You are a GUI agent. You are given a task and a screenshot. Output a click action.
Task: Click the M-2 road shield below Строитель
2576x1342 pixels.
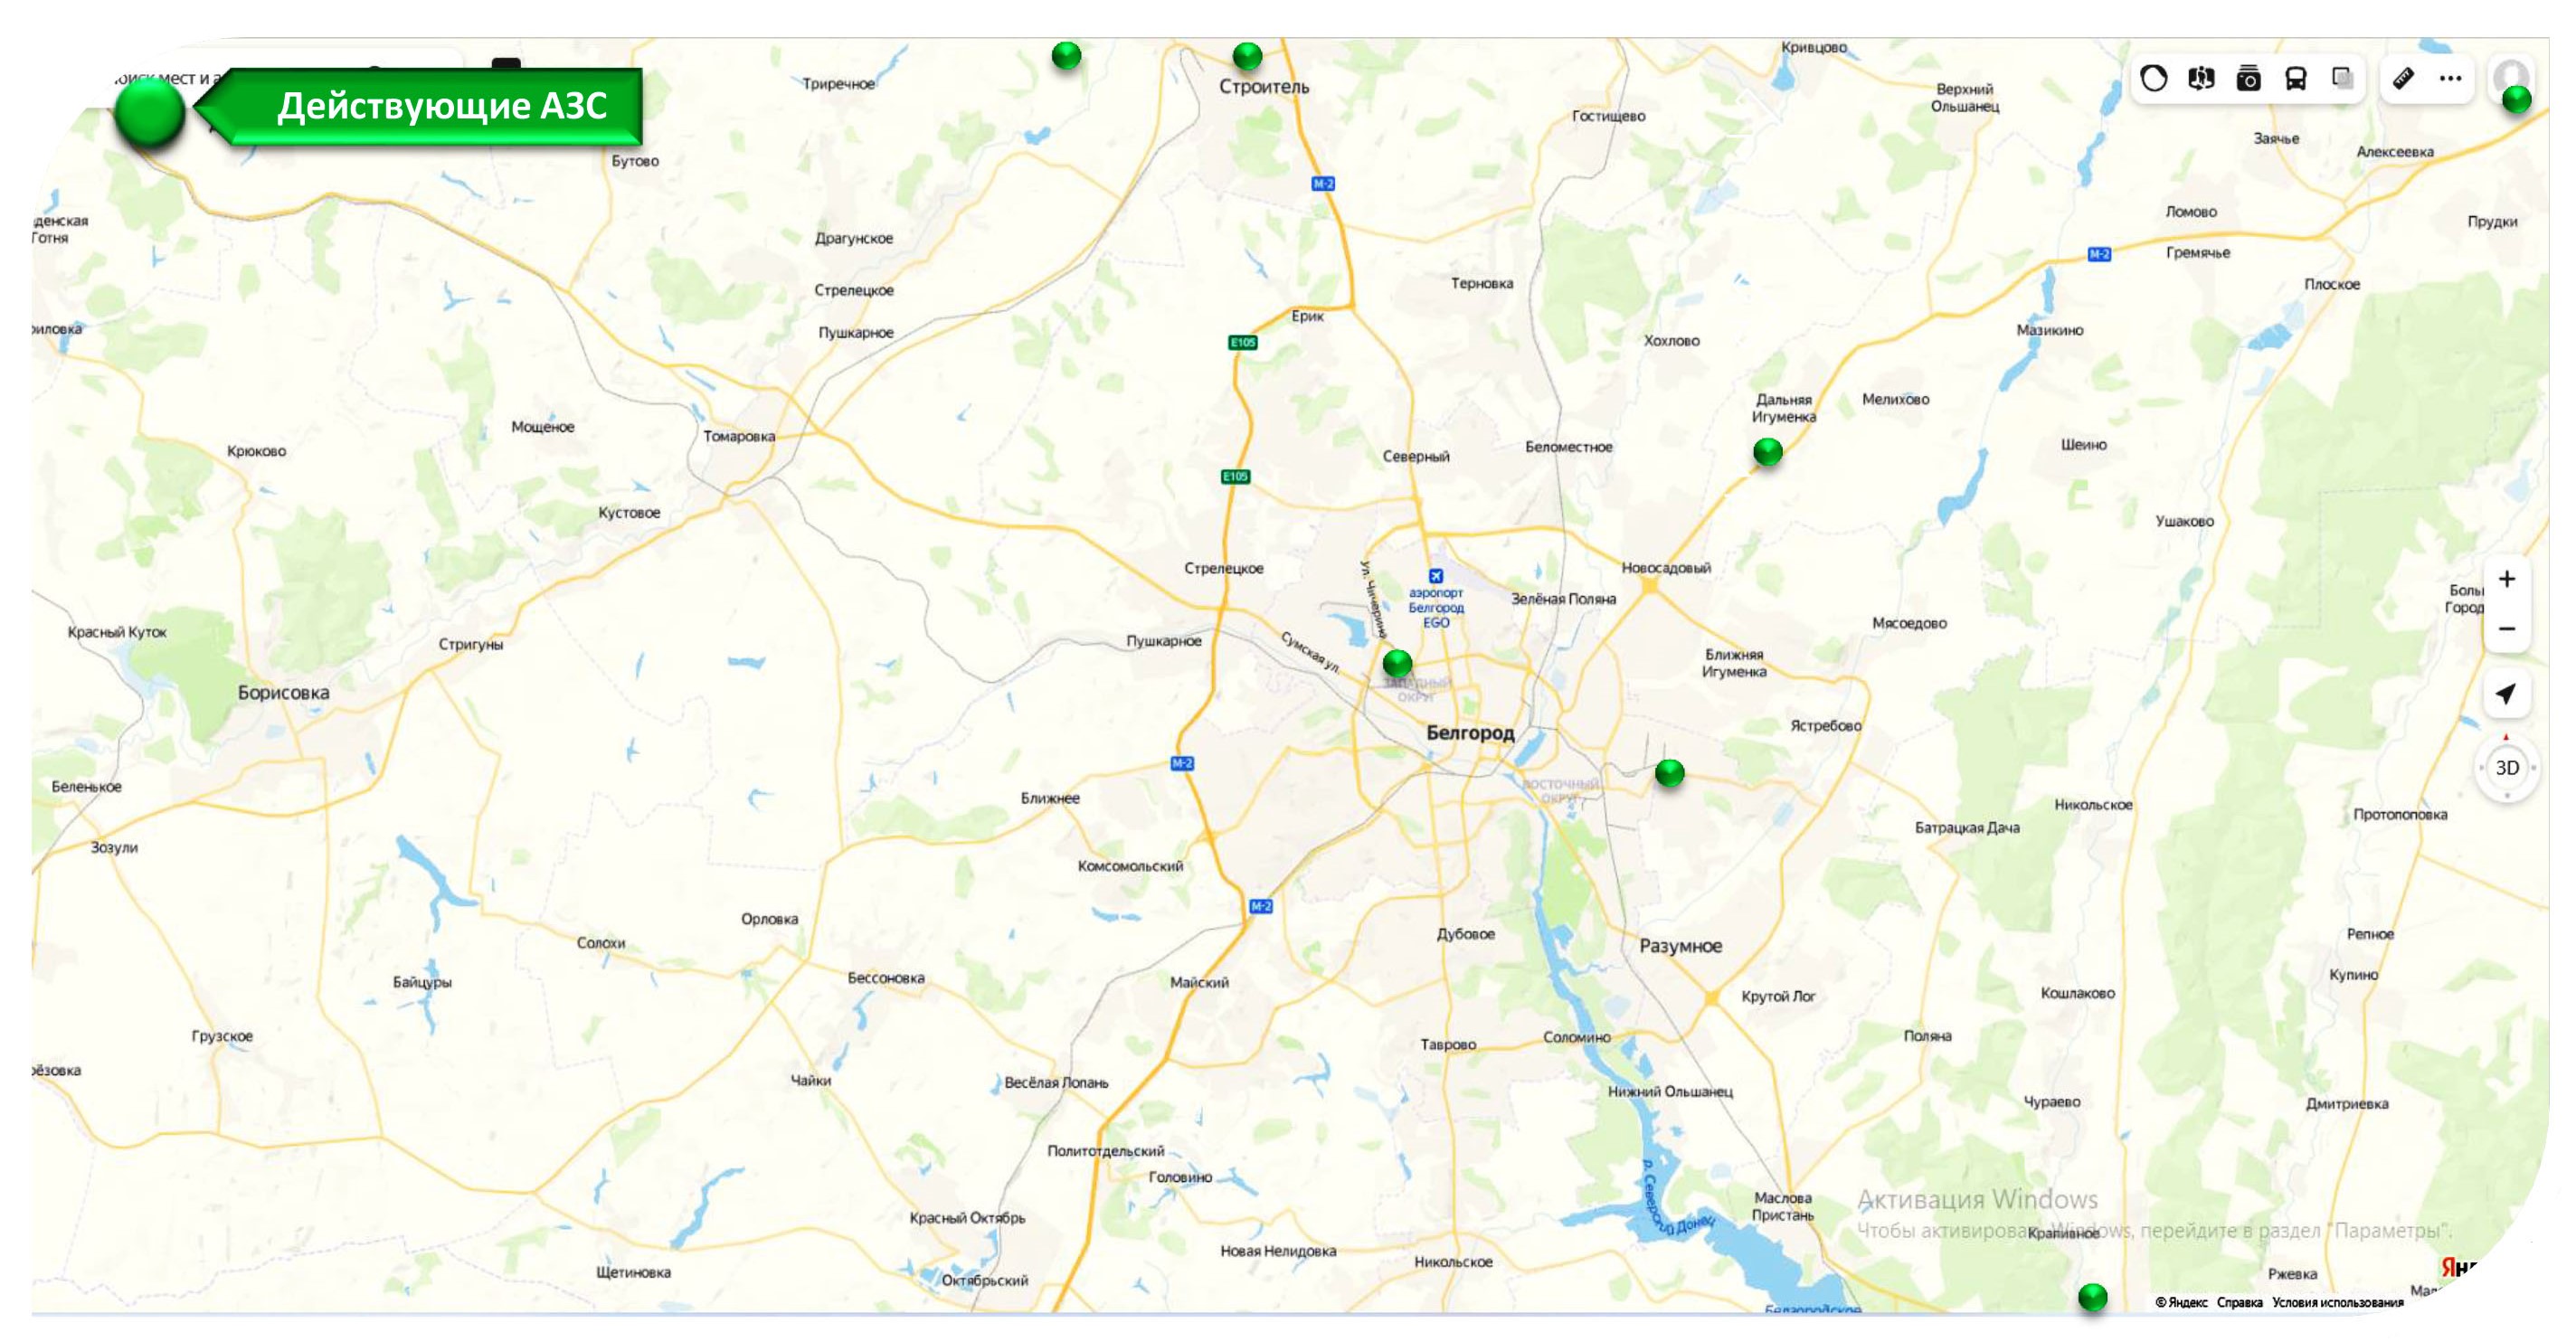click(1323, 184)
